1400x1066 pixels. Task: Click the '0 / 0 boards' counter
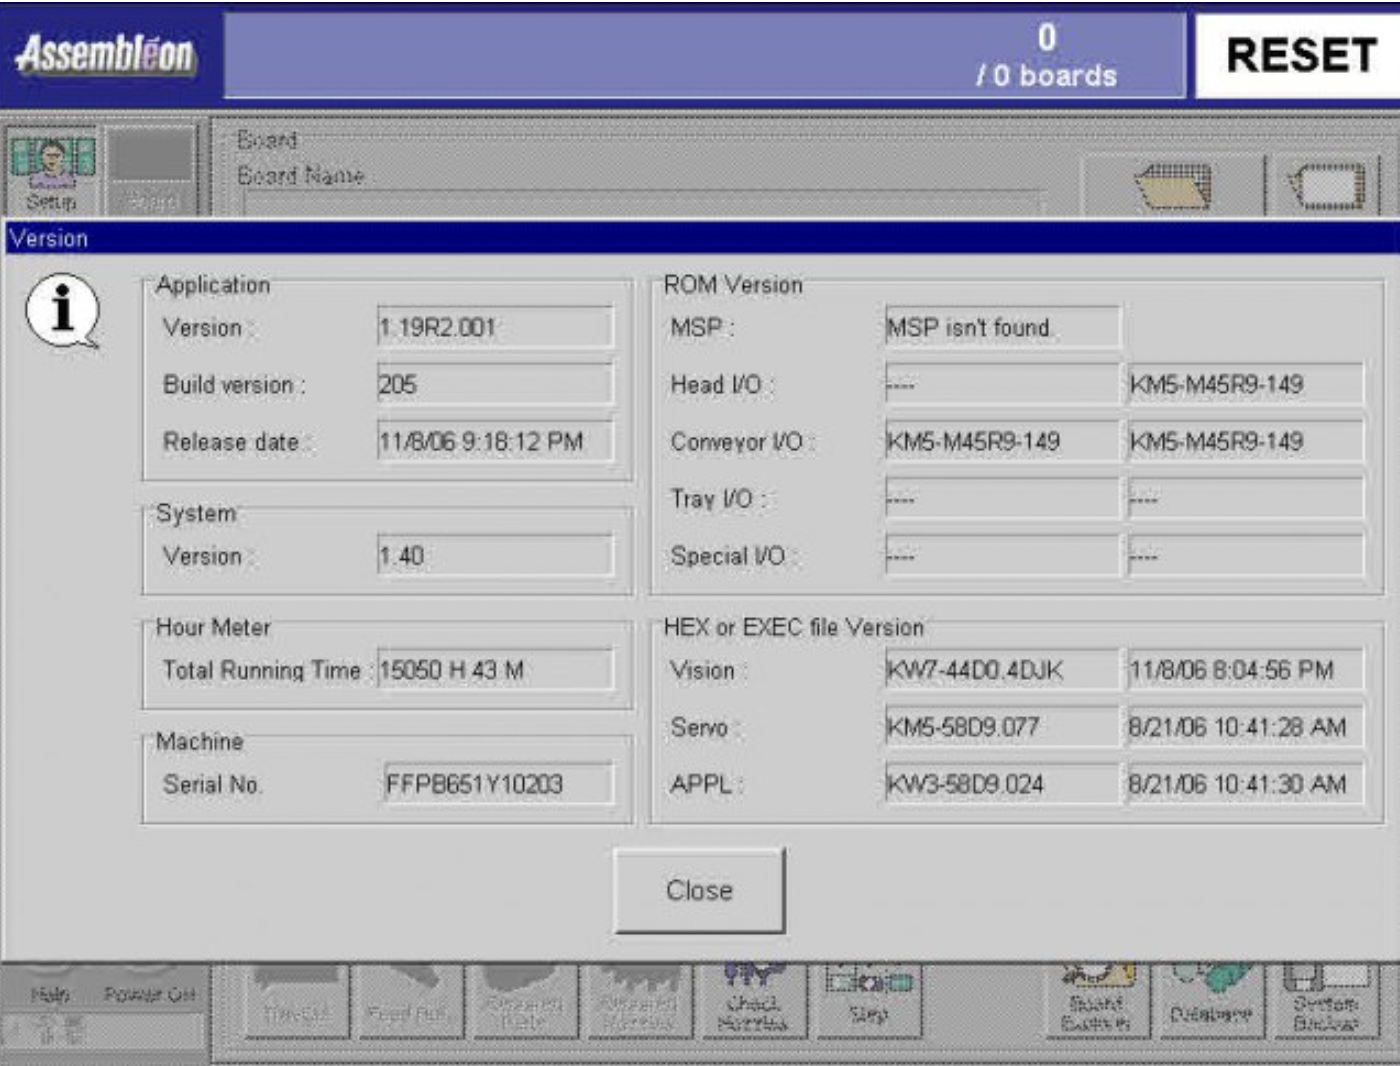click(x=1046, y=56)
